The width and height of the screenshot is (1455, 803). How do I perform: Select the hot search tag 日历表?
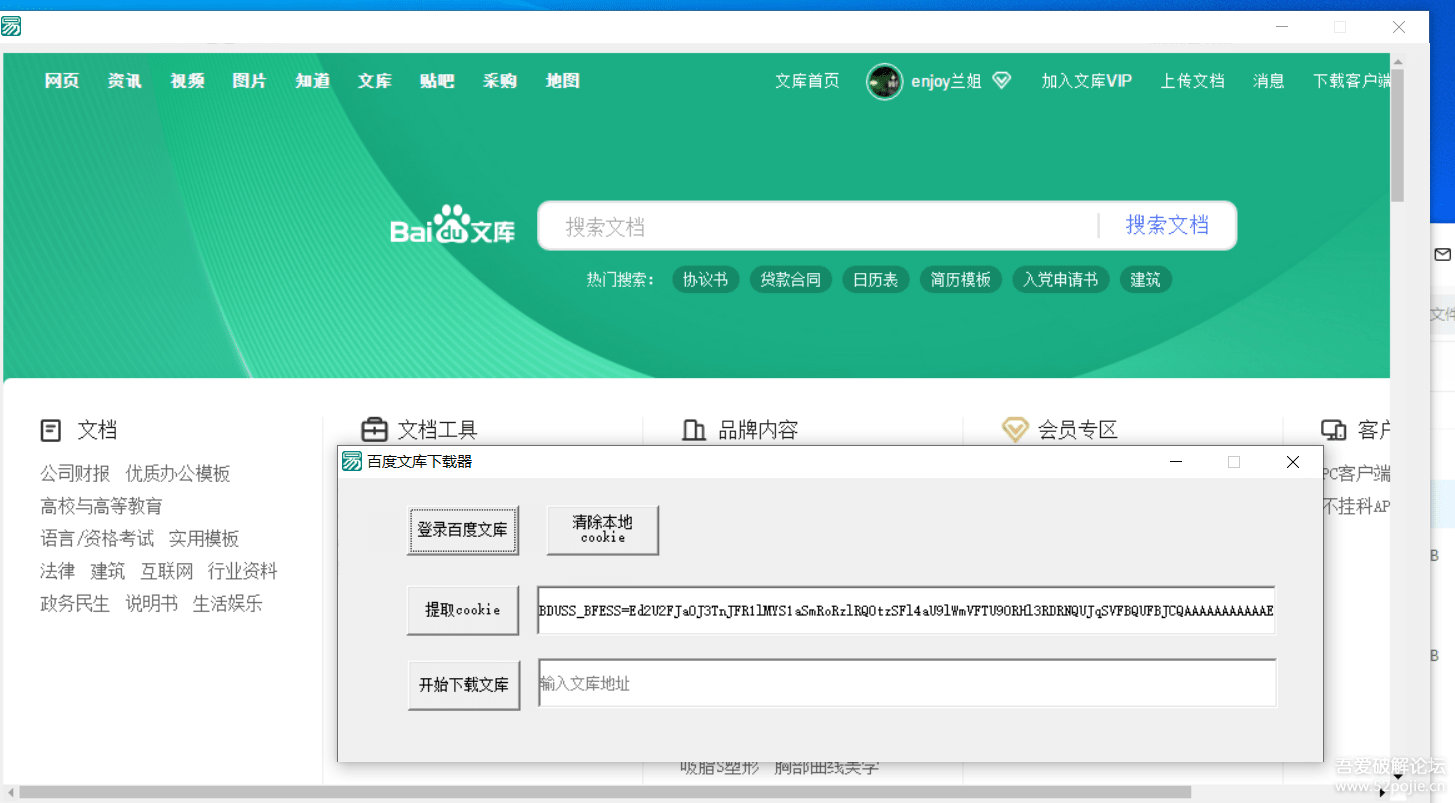875,280
